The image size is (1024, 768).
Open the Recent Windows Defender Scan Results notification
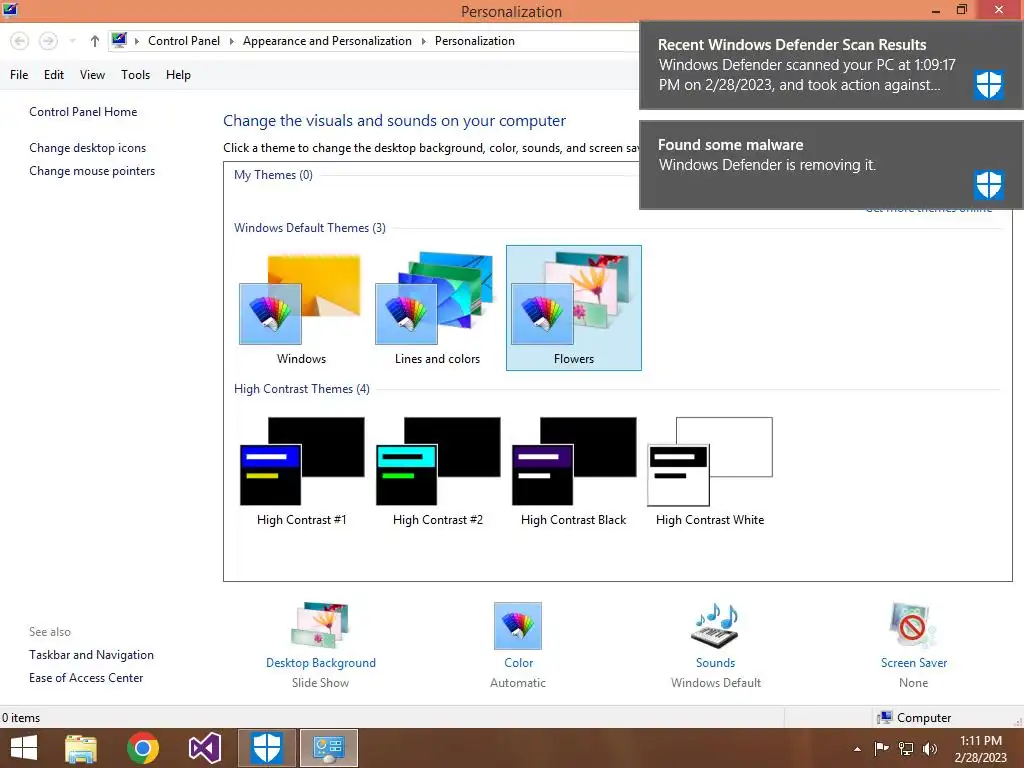(x=831, y=65)
